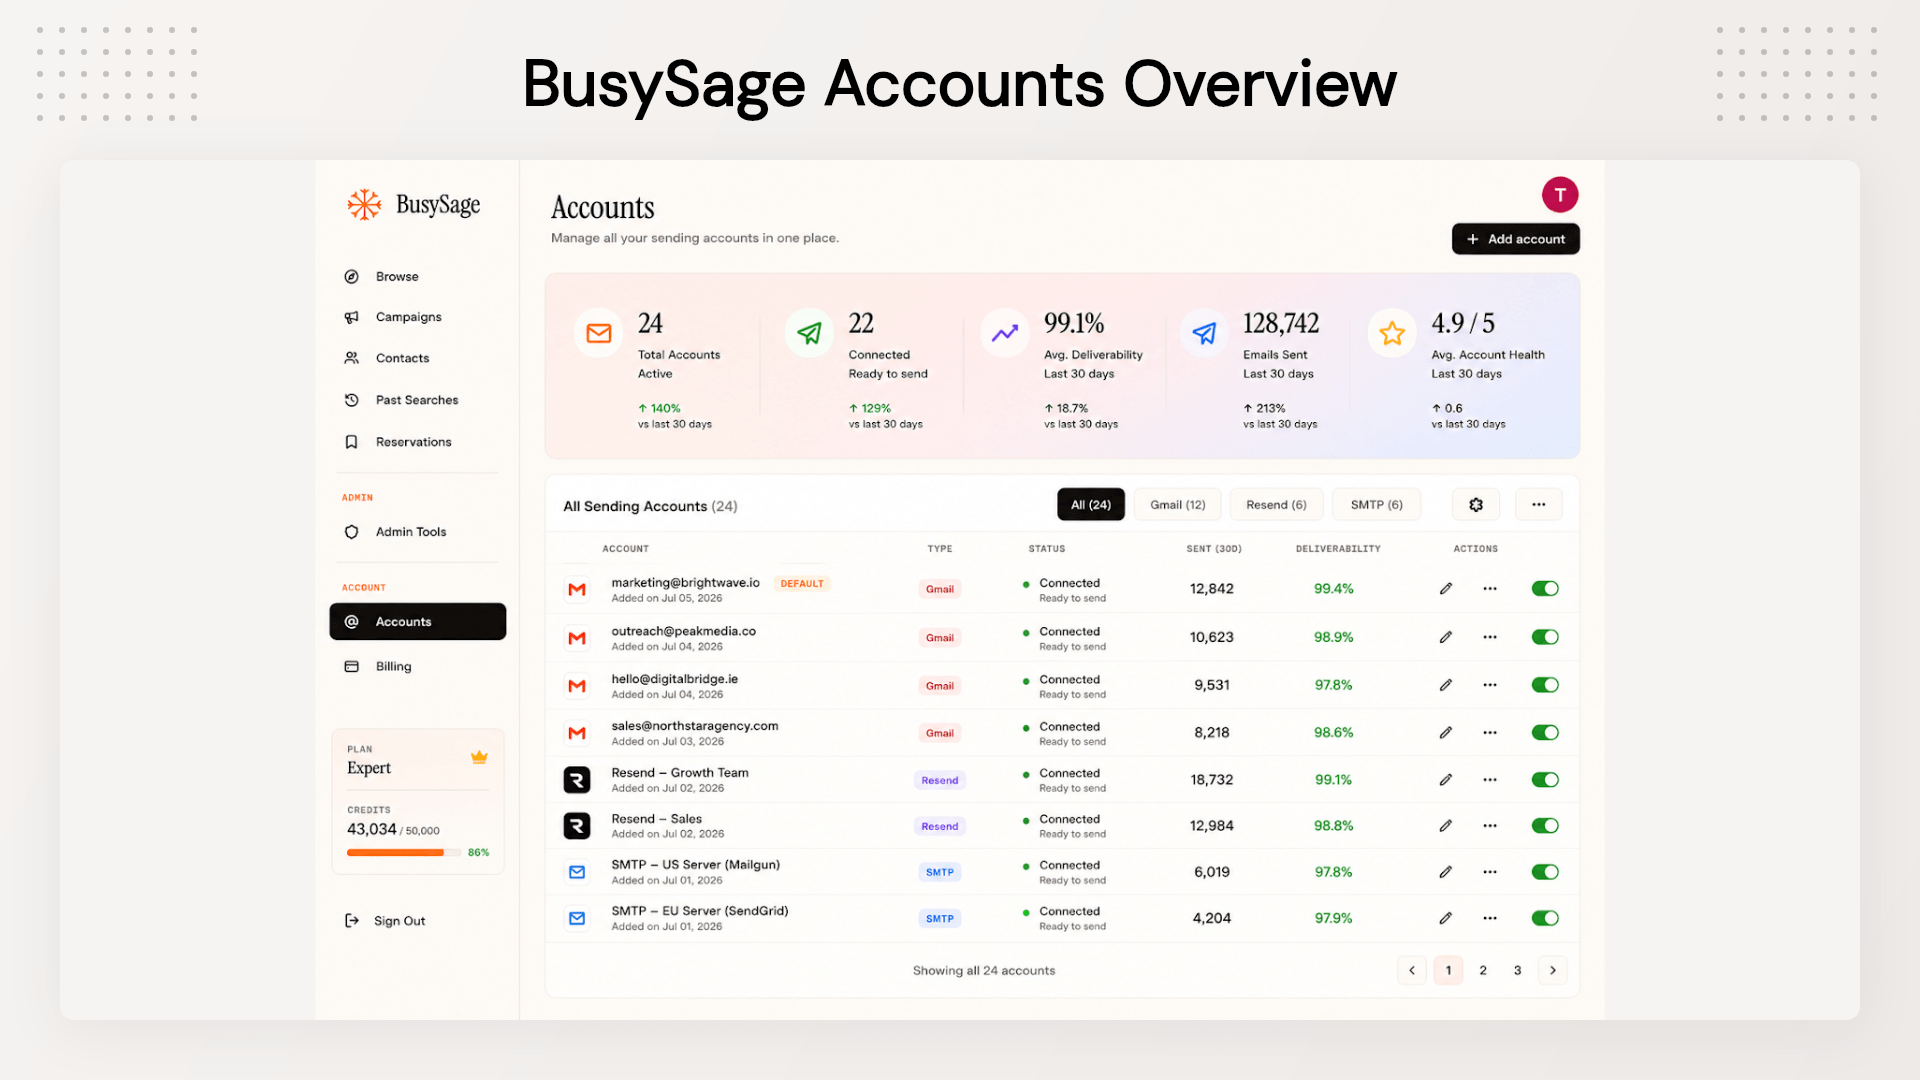Click the BusySage snowflake logo
Image resolution: width=1920 pixels, height=1080 pixels.
point(365,205)
